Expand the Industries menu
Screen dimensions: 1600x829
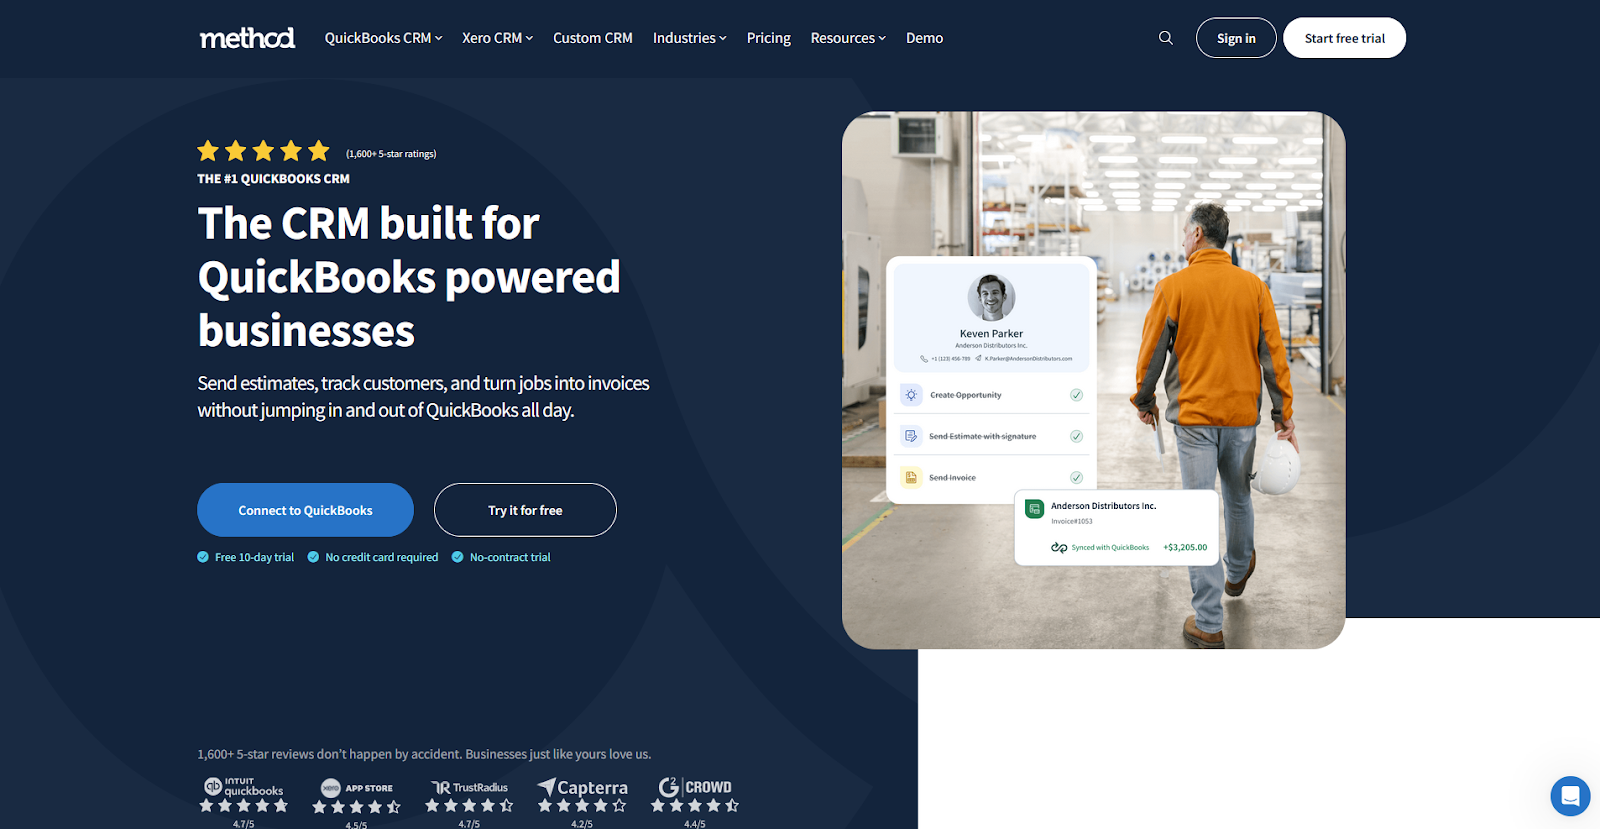689,38
